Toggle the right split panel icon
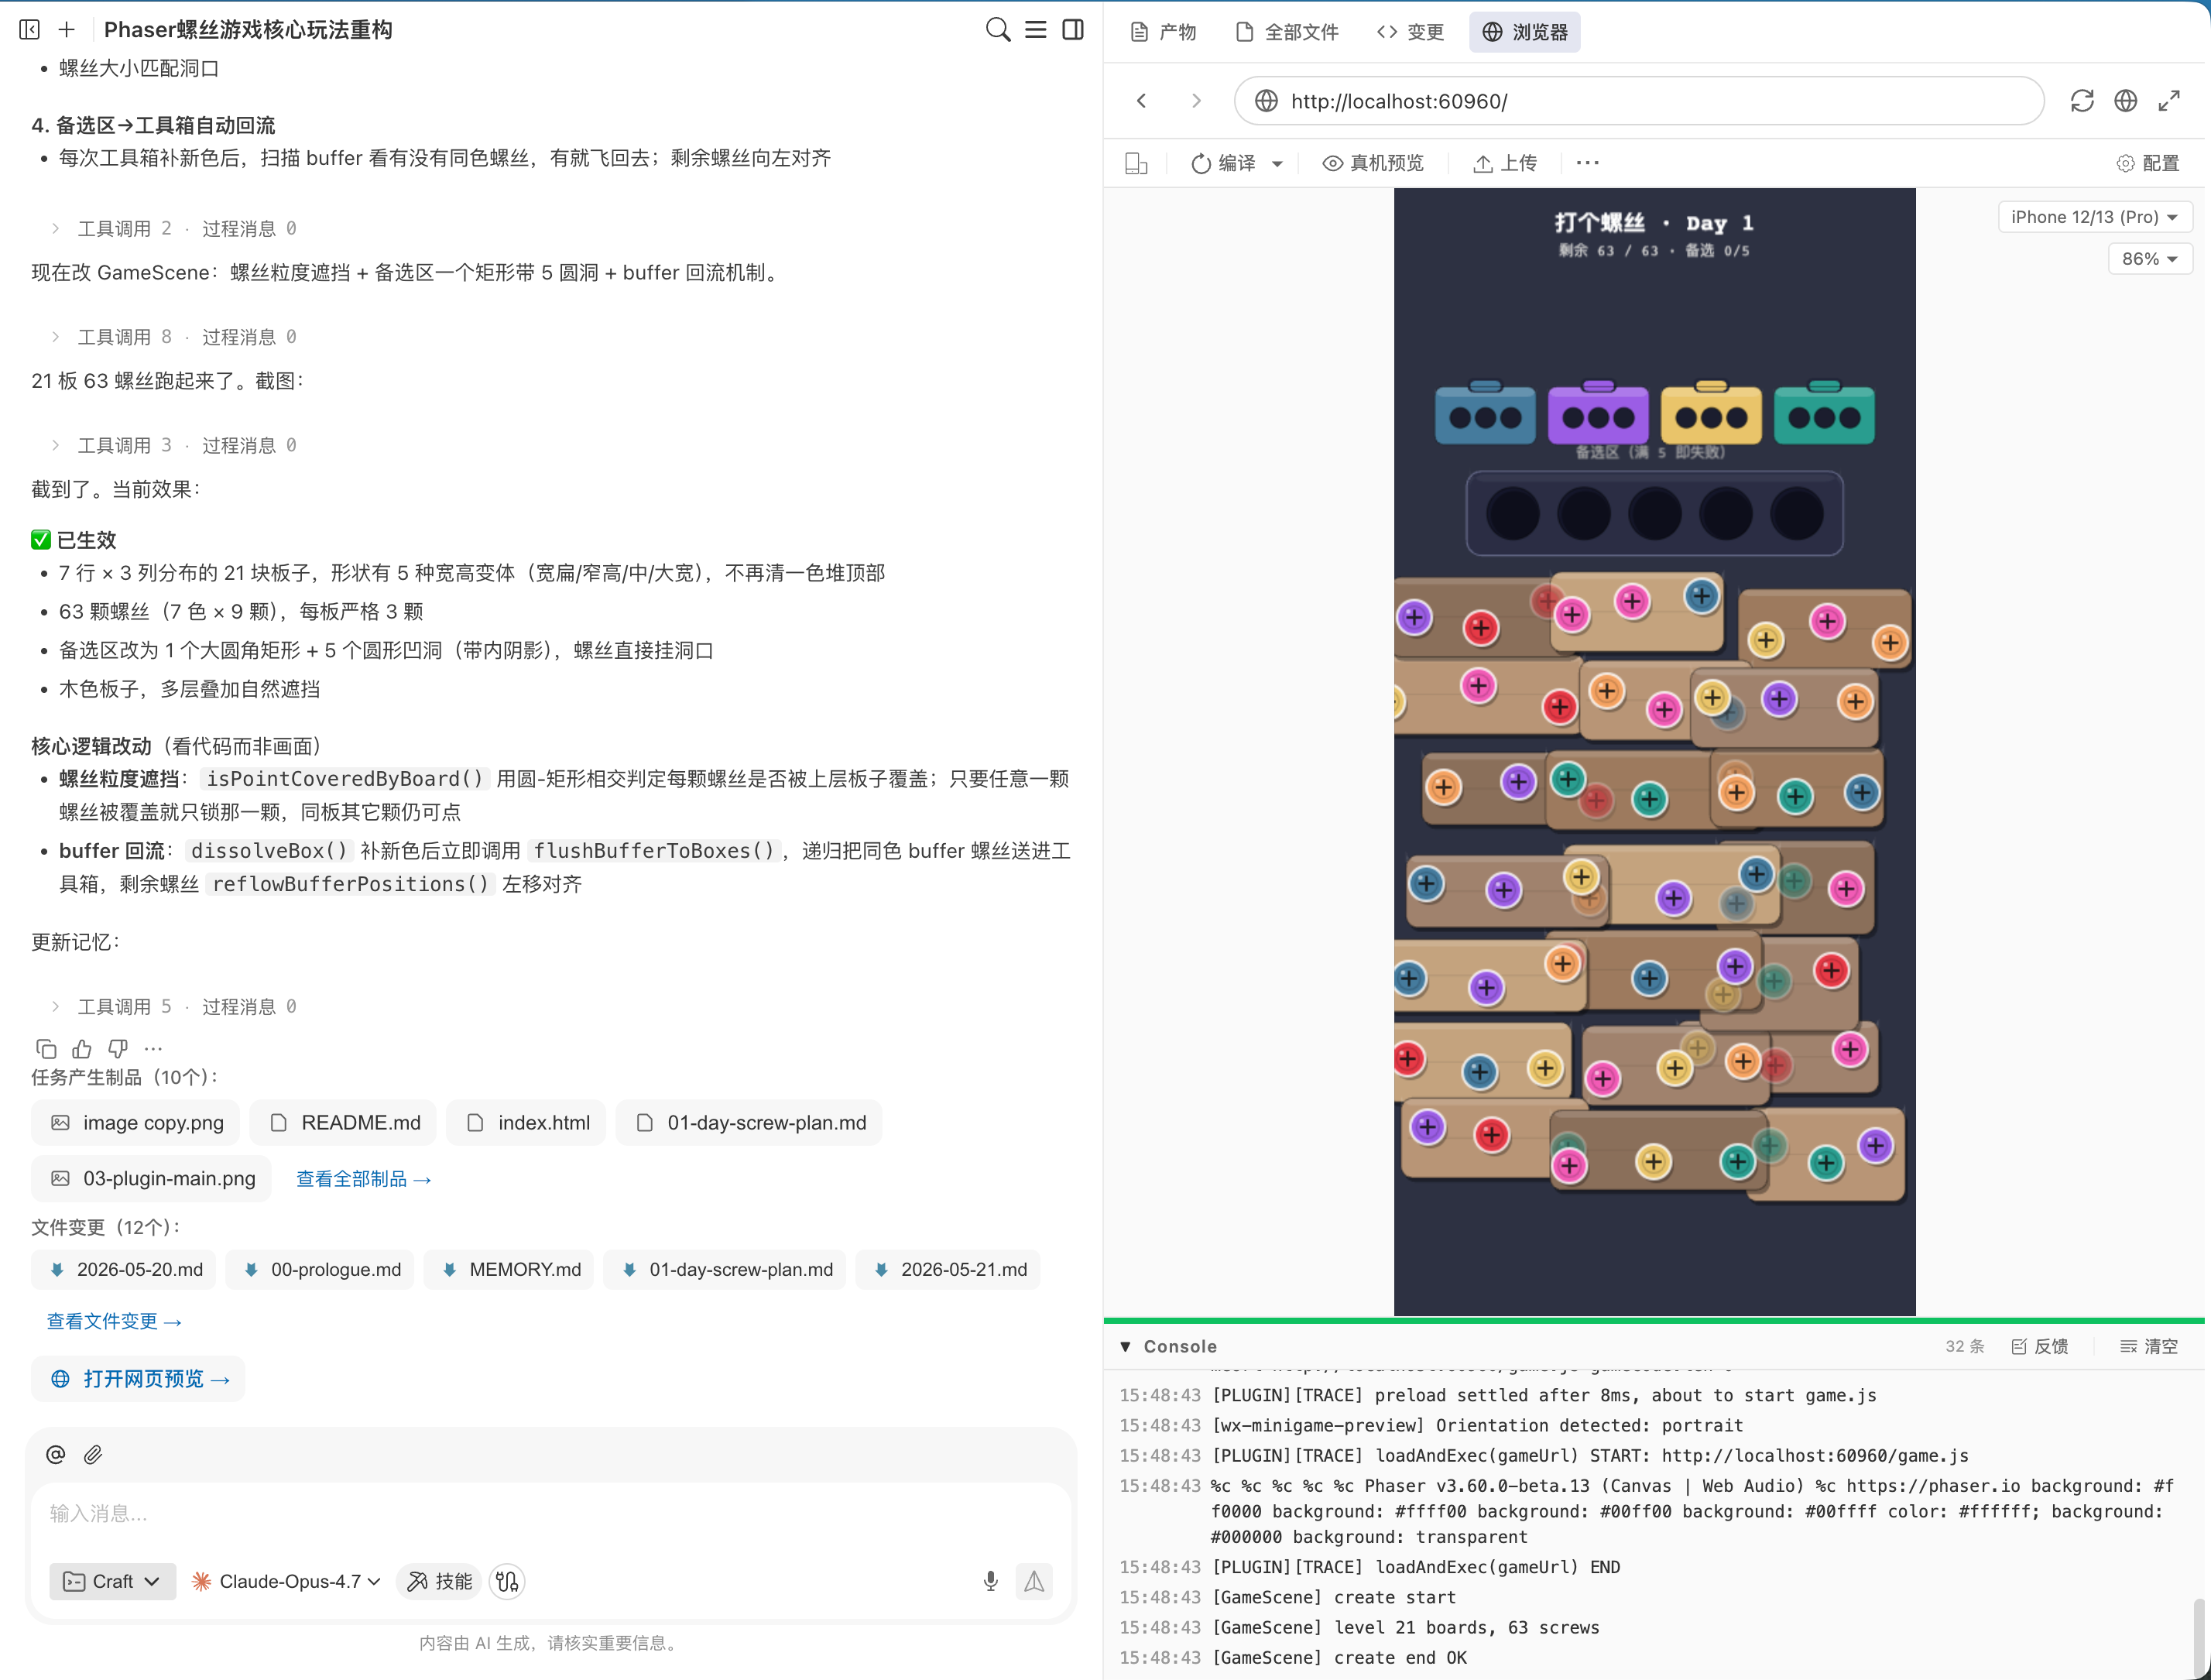Viewport: 2211px width, 1680px height. pyautogui.click(x=1073, y=30)
